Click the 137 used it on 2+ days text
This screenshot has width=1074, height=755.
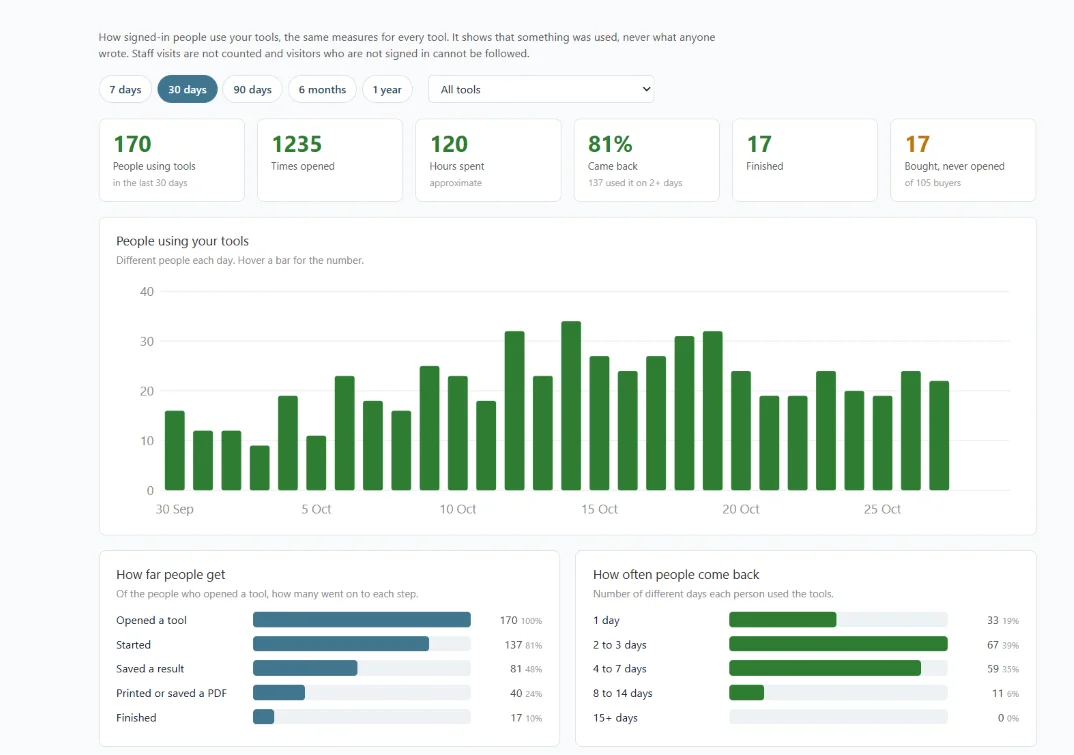(x=635, y=183)
